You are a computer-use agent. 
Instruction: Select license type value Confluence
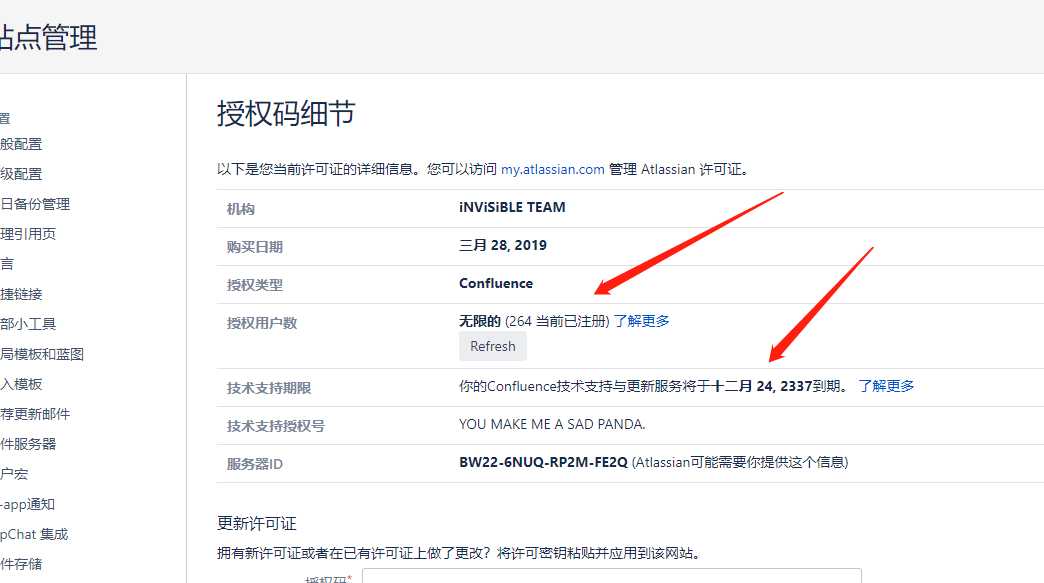(x=496, y=284)
